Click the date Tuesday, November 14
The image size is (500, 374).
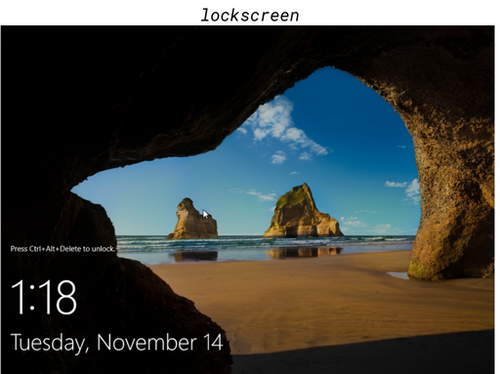pyautogui.click(x=117, y=343)
